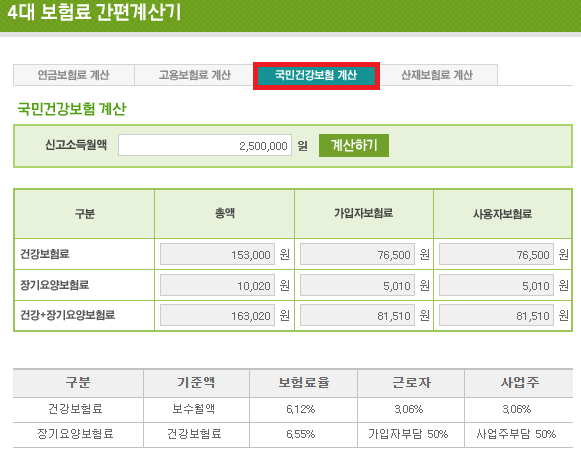The width and height of the screenshot is (581, 458).
Task: Select the total field showing 163,020
Action: (x=217, y=315)
